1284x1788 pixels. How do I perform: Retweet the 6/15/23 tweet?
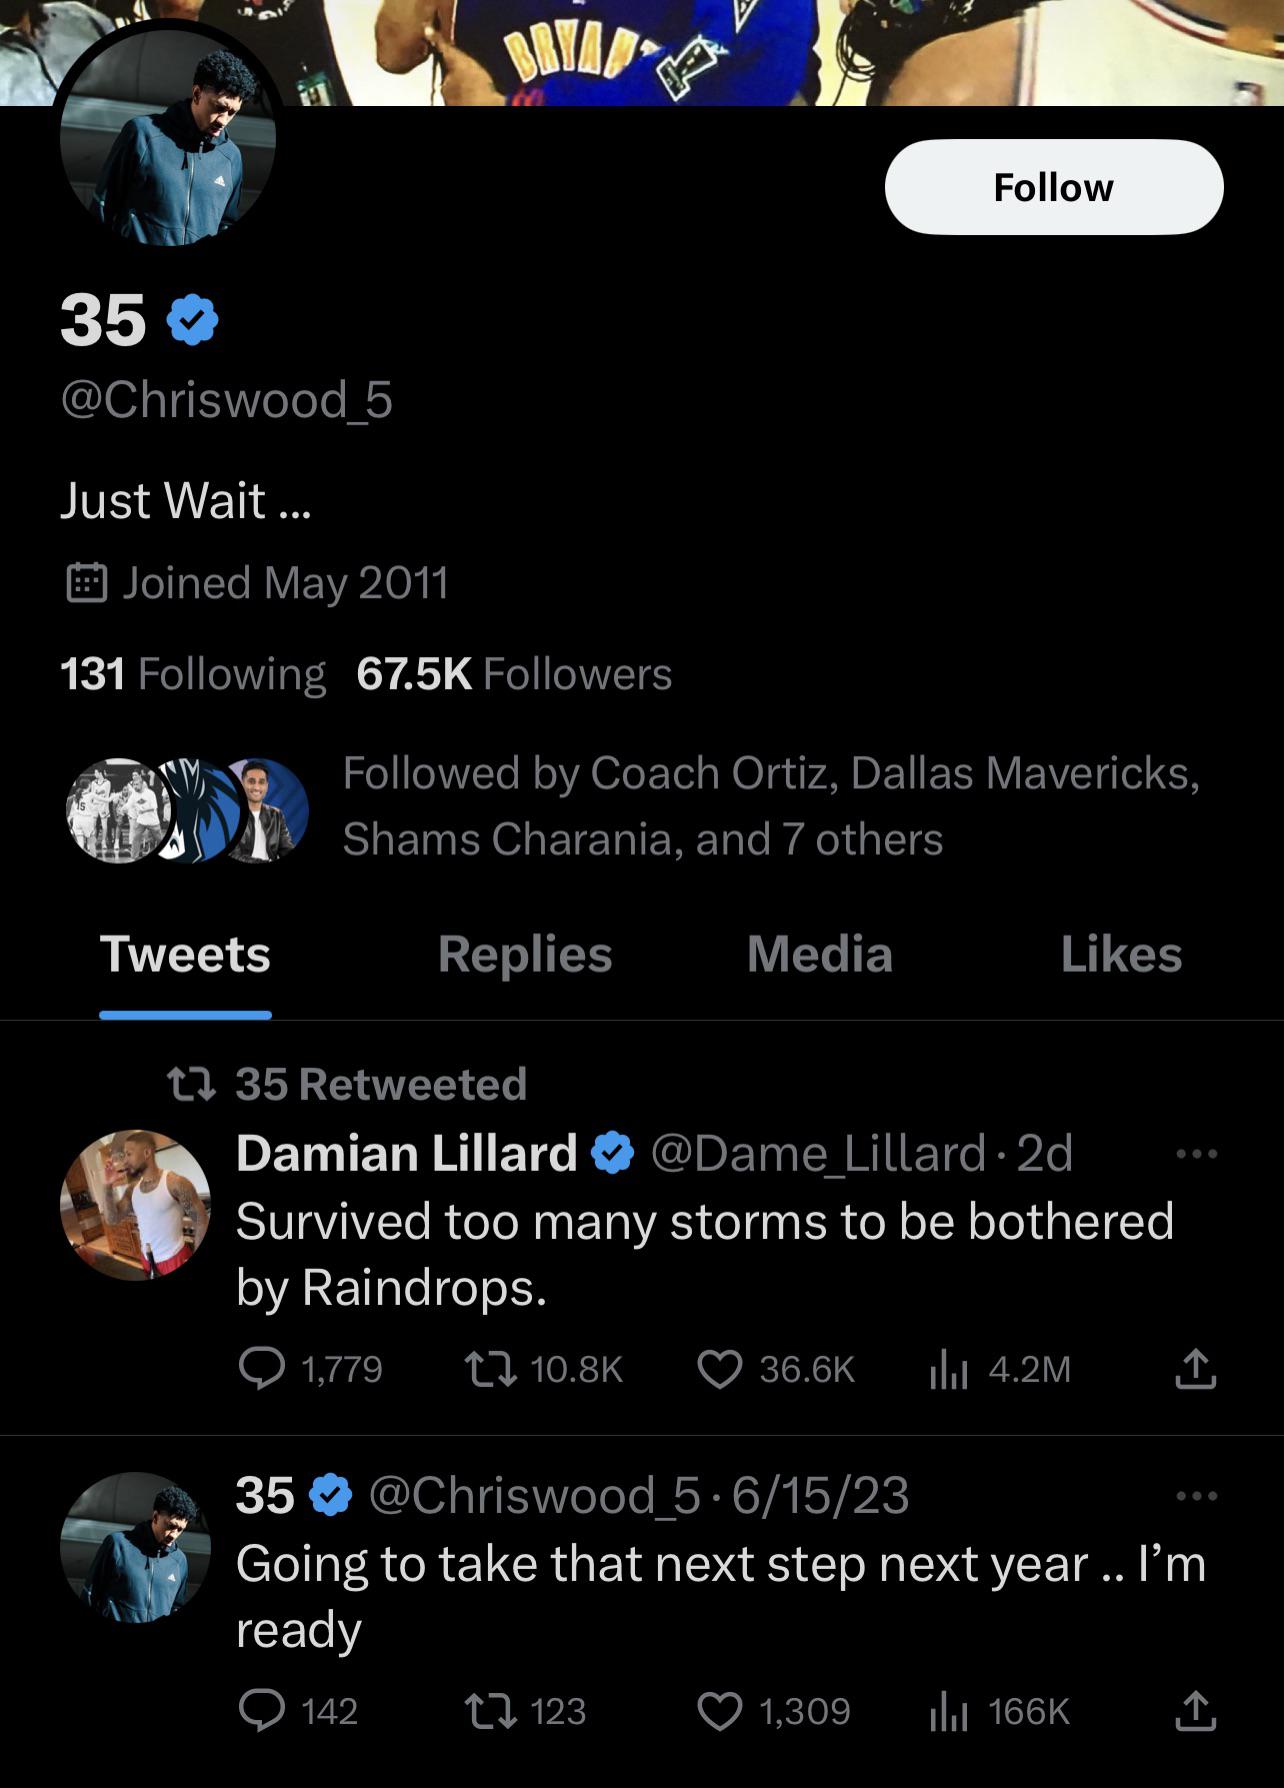tap(492, 1711)
